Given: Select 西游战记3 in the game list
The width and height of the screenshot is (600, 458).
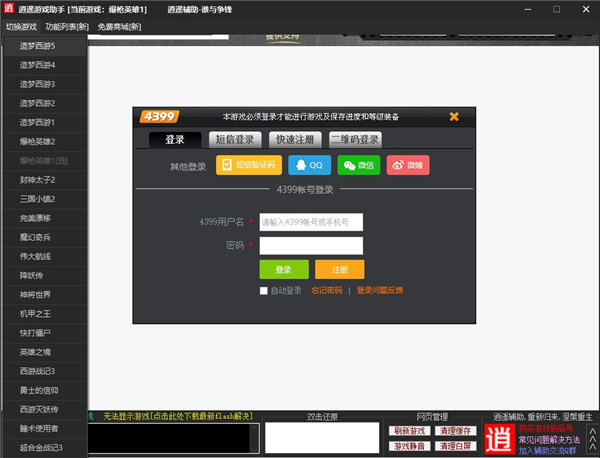Looking at the screenshot, I should pyautogui.click(x=45, y=372).
